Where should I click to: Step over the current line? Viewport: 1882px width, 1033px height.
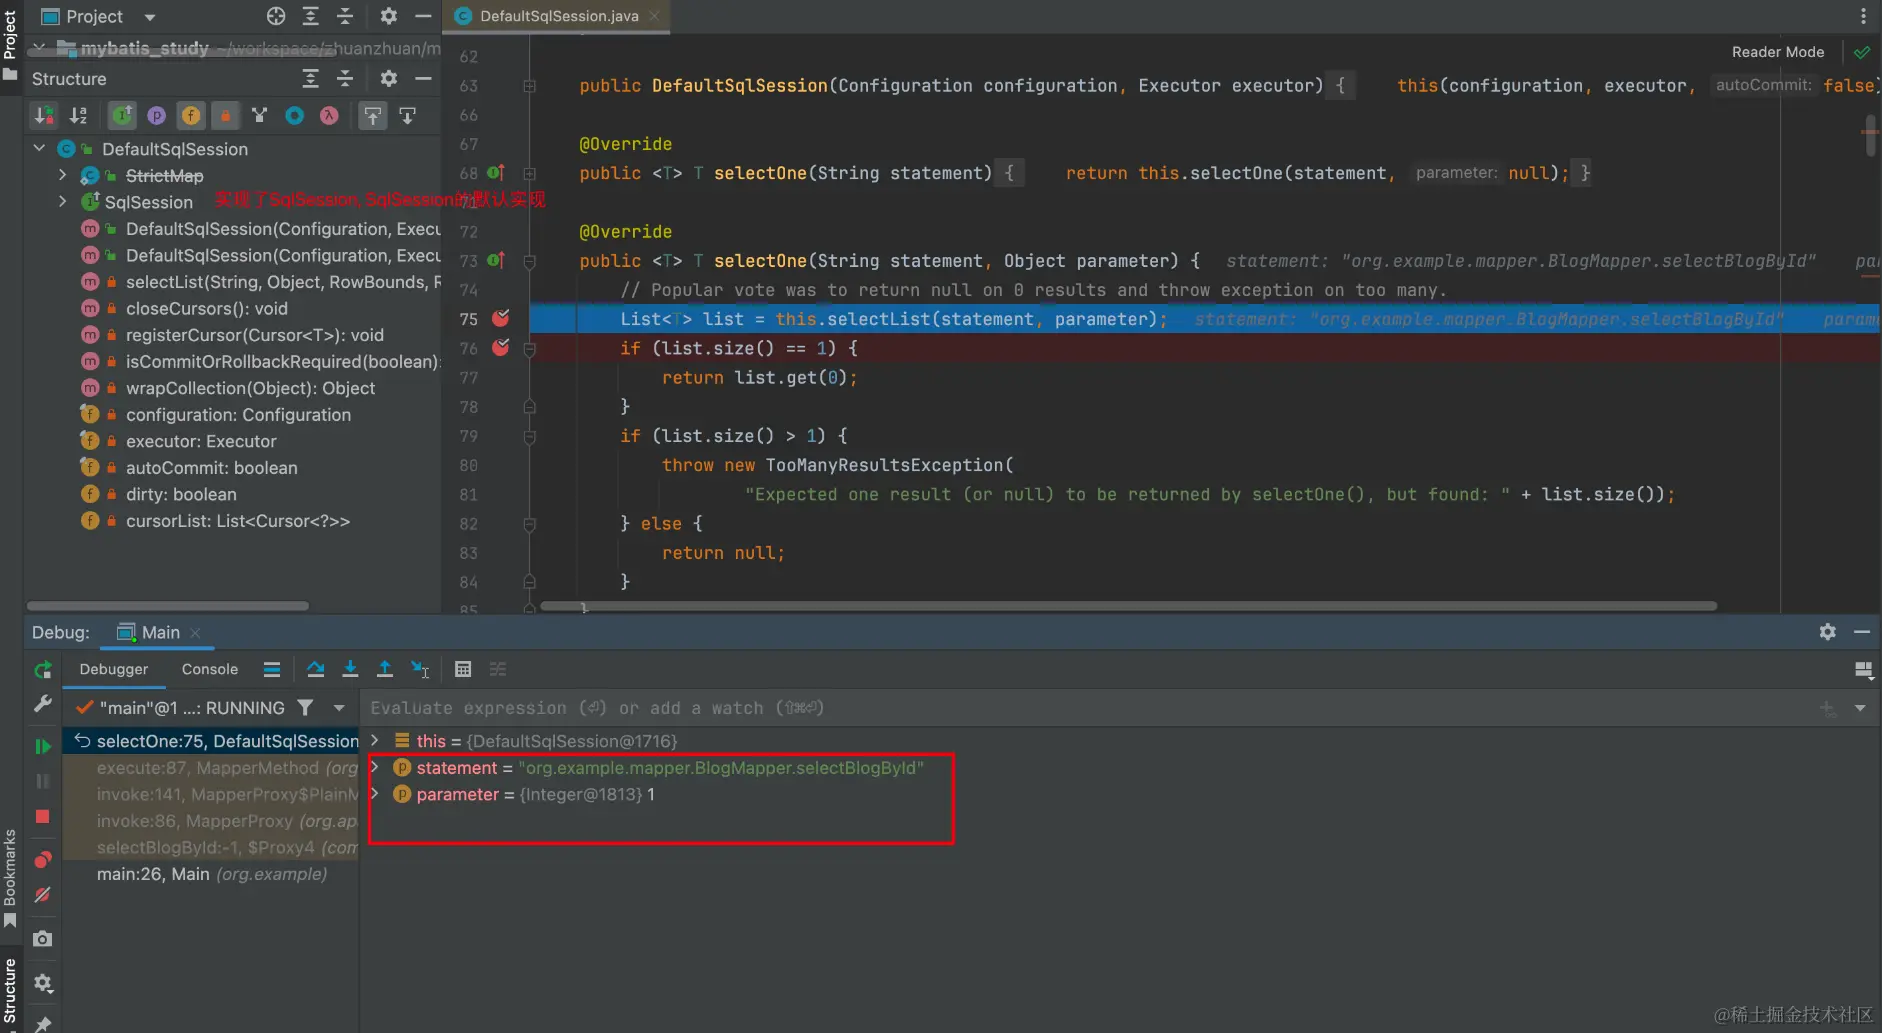[316, 669]
